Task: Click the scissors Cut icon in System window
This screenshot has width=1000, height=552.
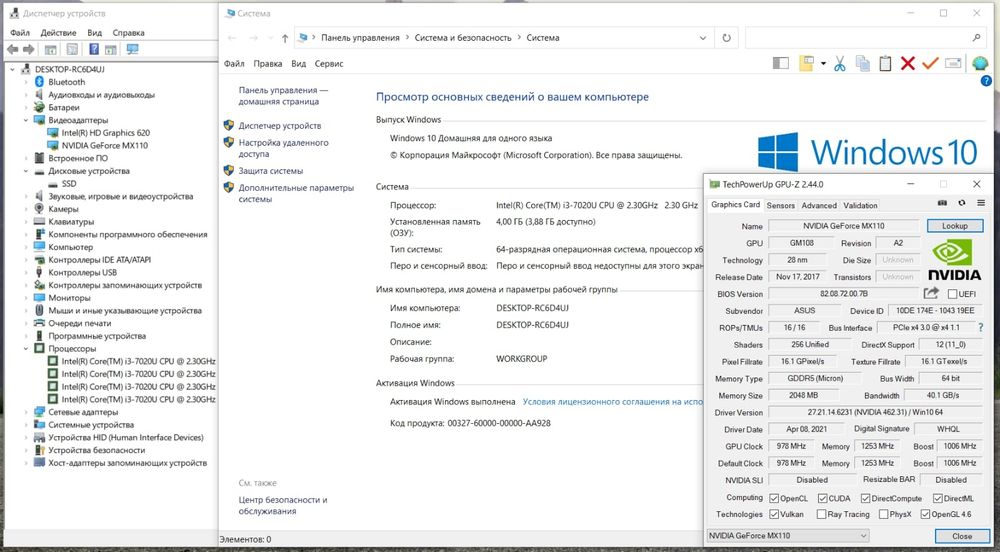Action: 839,63
